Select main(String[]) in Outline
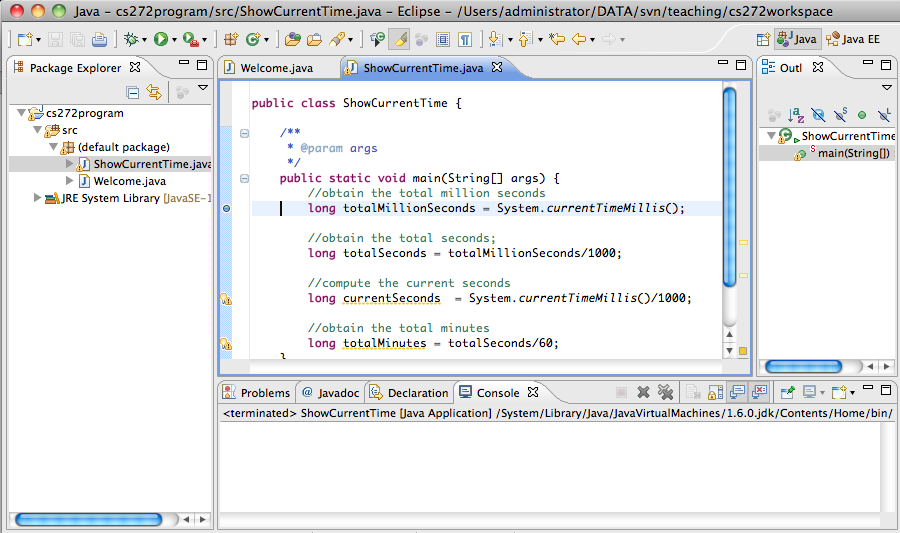 pos(854,153)
